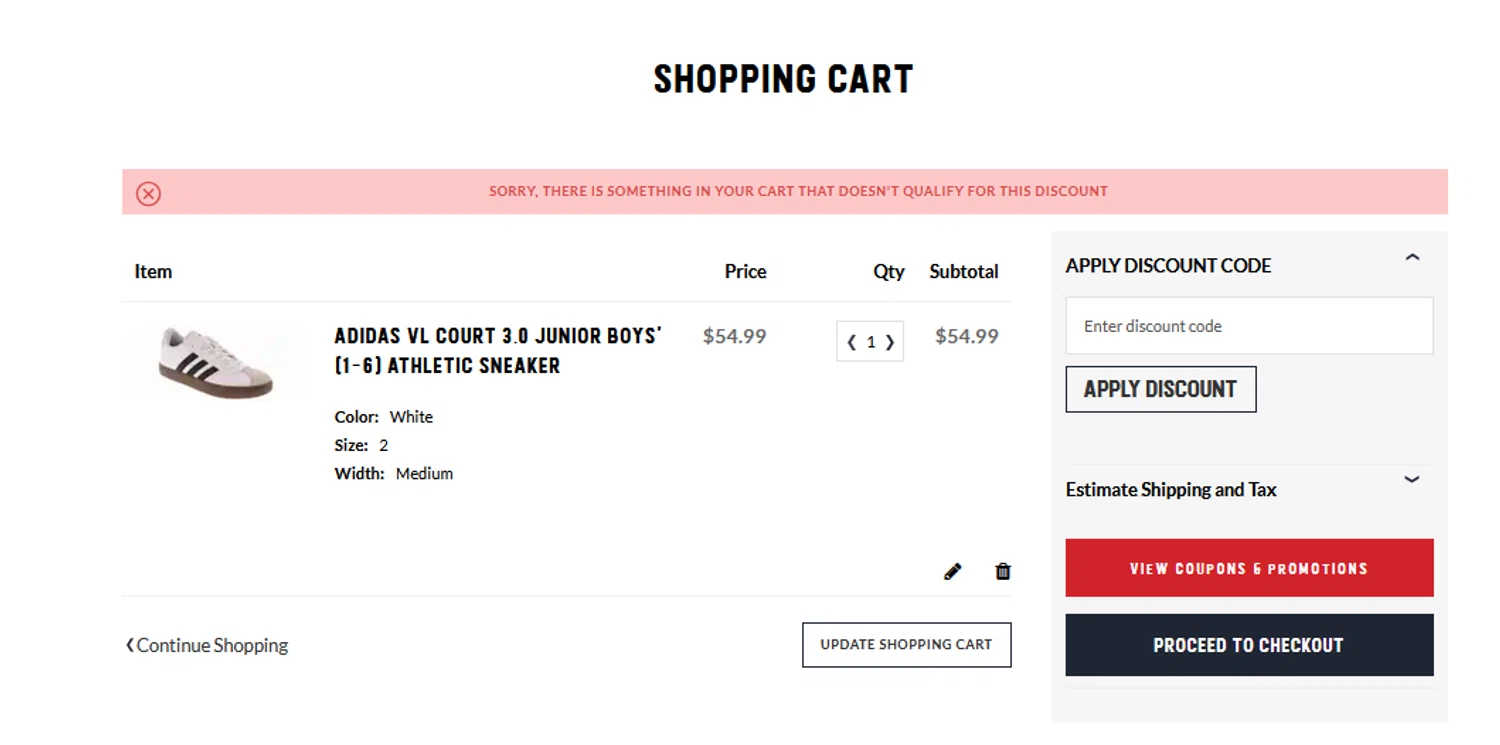Click the red error X circle icon
The image size is (1500, 745).
149,193
